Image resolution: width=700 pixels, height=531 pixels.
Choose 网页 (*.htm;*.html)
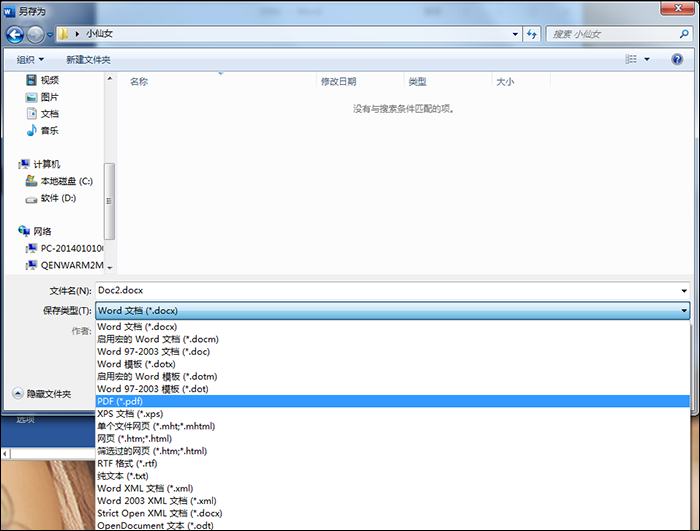[392, 439]
